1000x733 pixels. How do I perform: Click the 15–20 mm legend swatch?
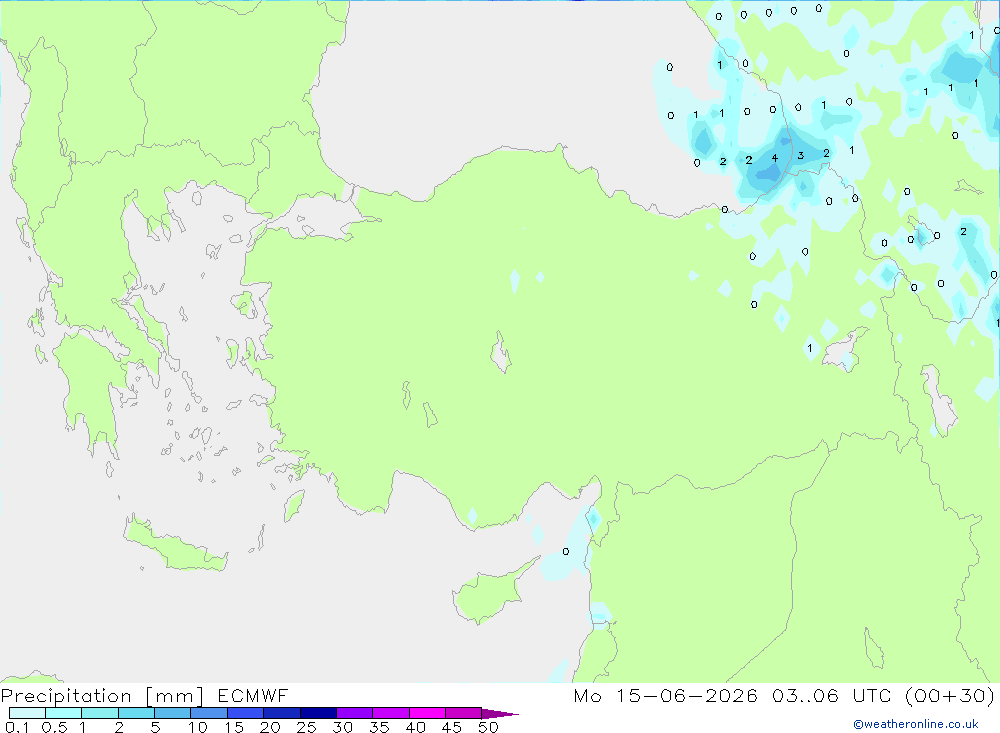click(245, 713)
